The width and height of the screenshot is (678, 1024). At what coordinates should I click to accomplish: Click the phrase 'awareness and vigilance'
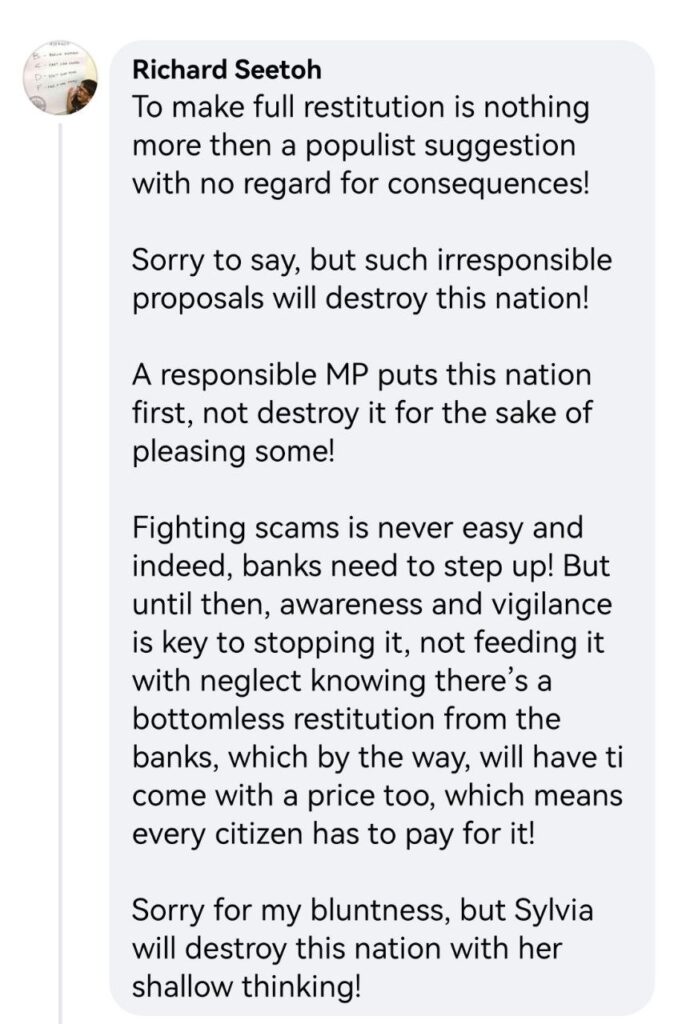tap(445, 604)
